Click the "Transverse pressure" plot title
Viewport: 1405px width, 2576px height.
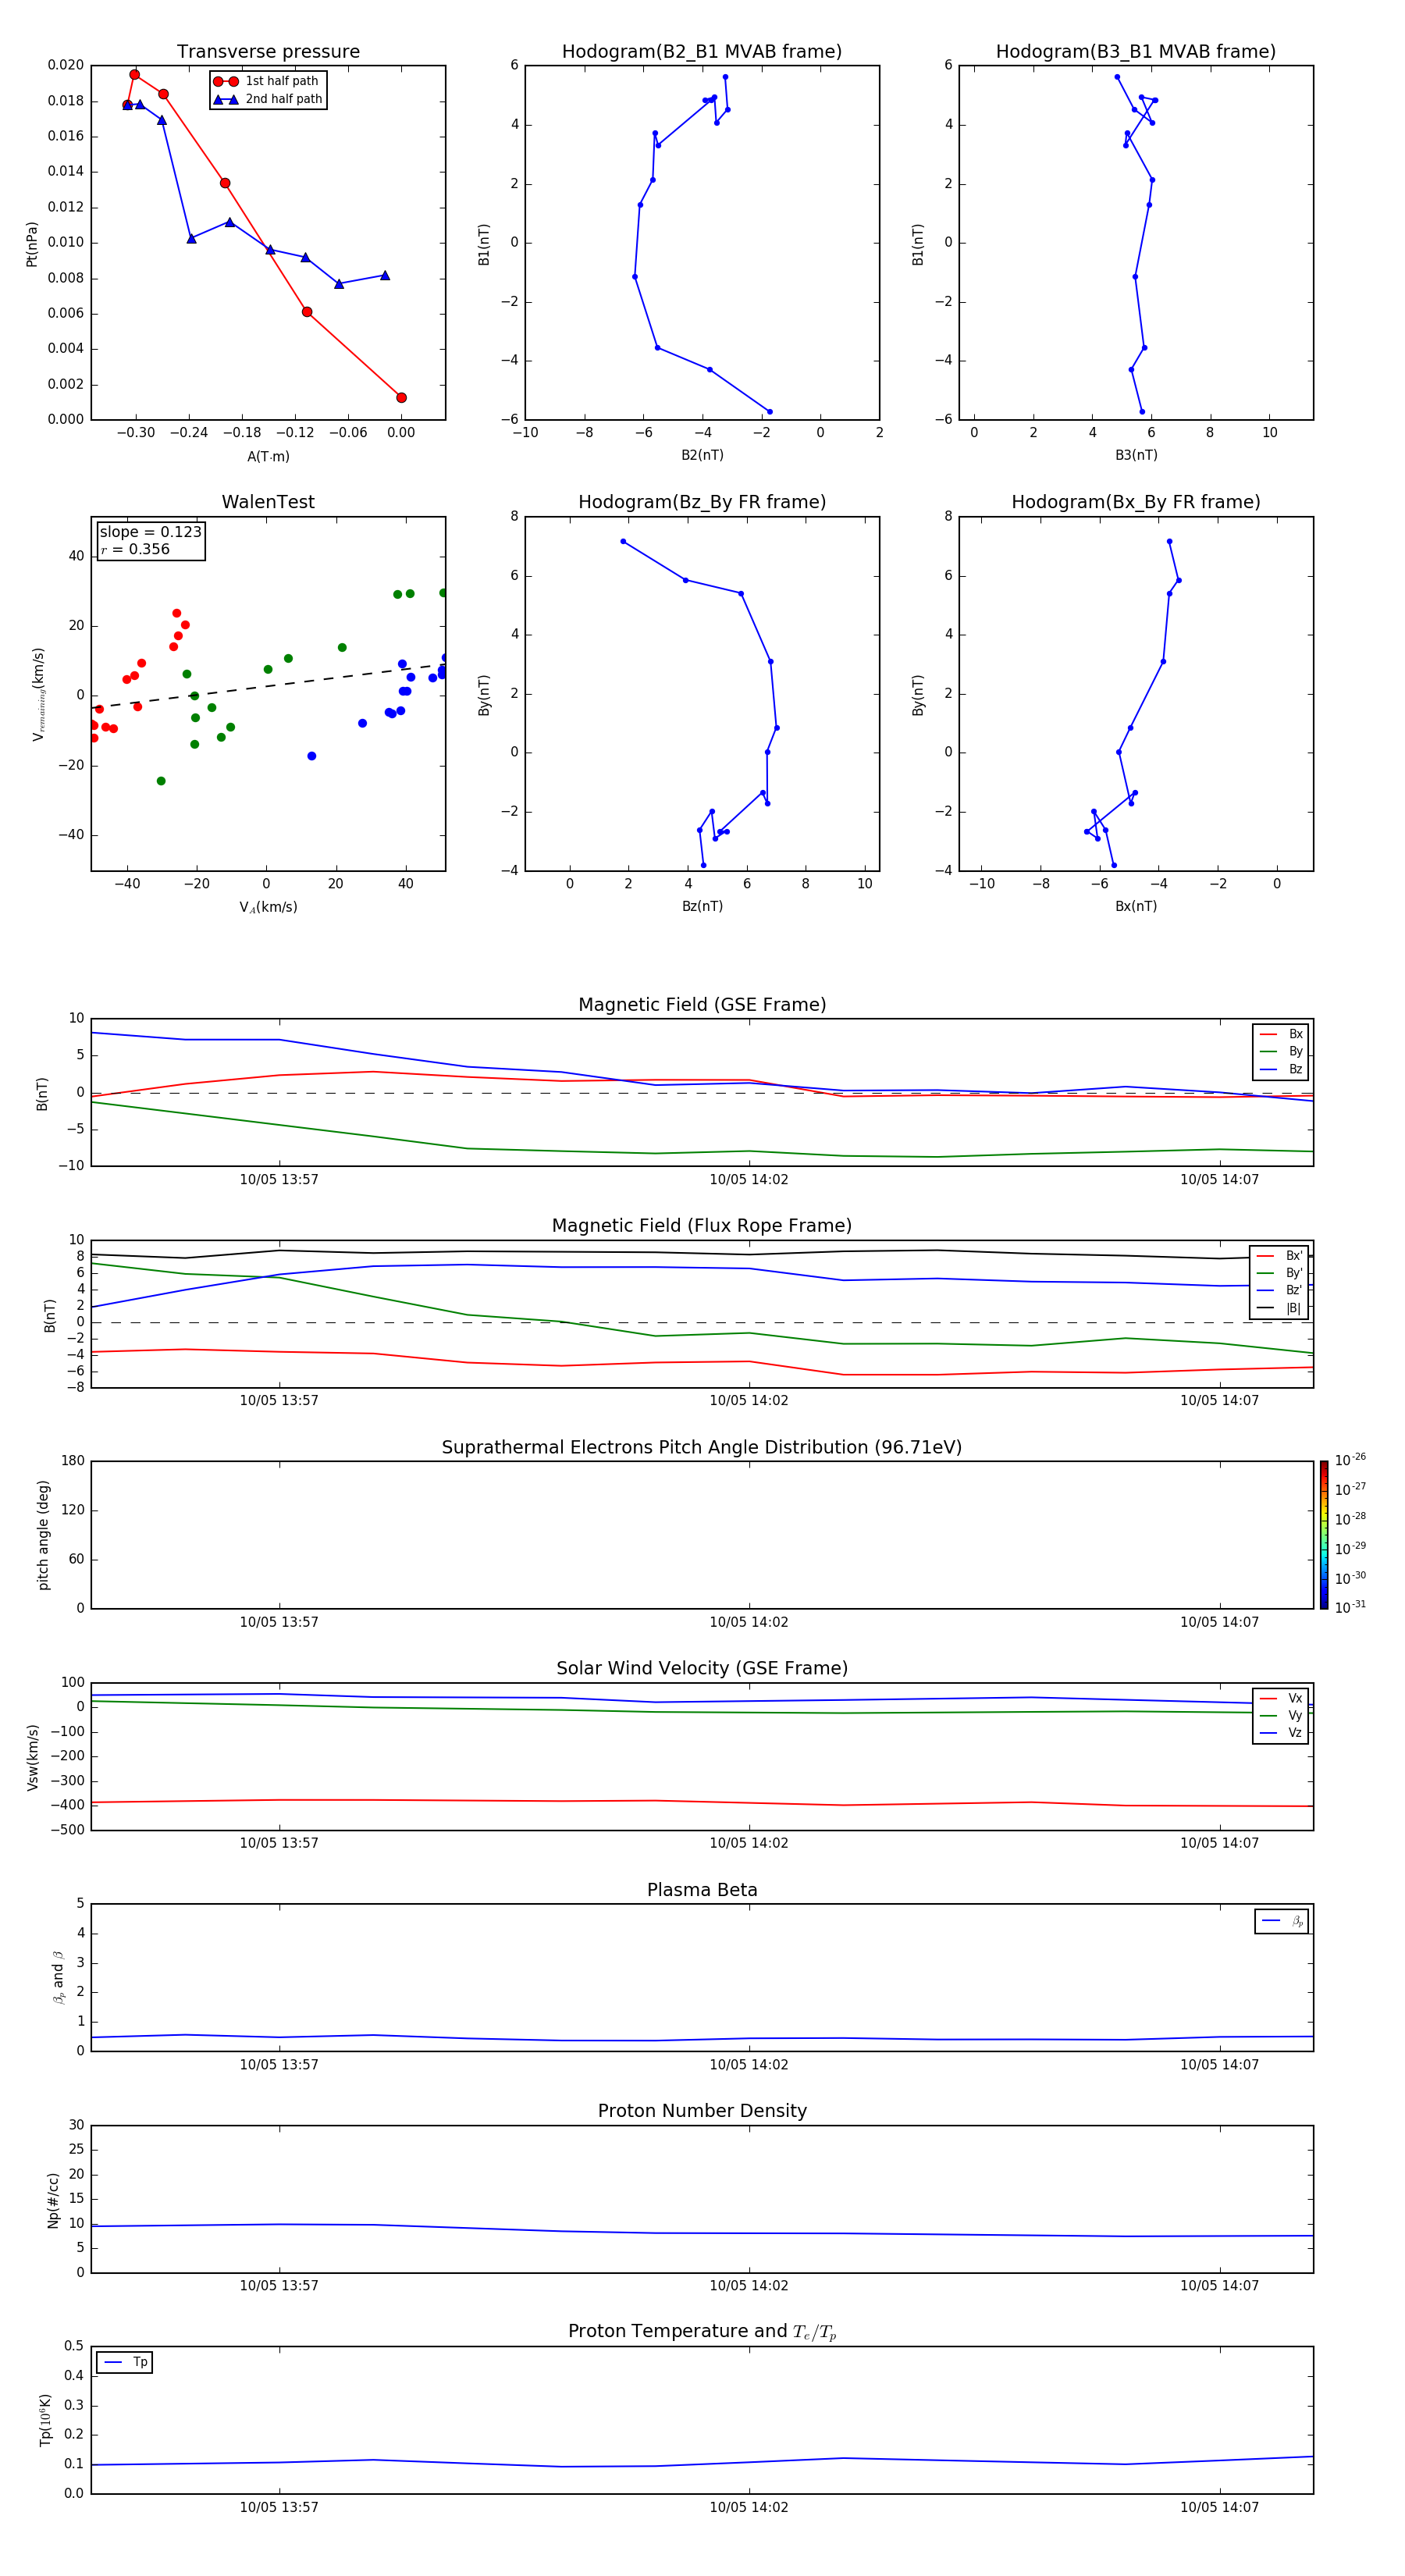[x=268, y=52]
